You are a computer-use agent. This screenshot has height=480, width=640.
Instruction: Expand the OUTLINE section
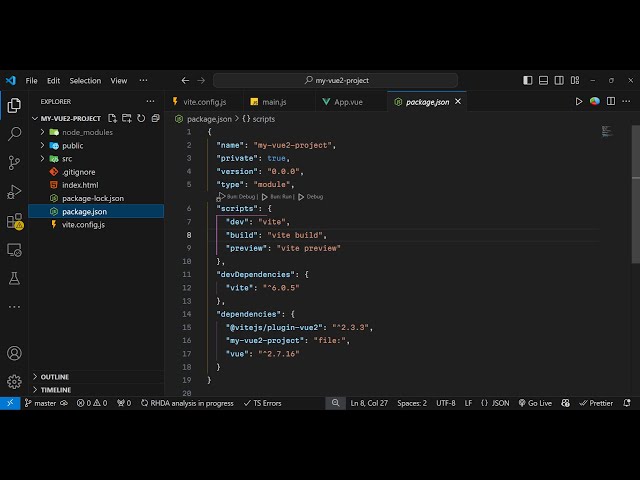pyautogui.click(x=55, y=377)
